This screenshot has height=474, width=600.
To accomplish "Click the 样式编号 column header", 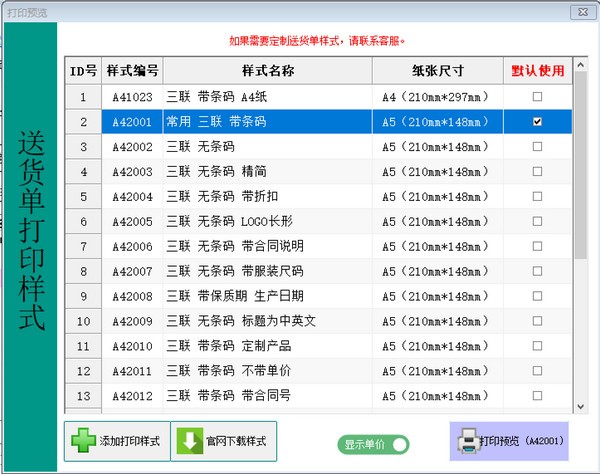I will point(133,71).
